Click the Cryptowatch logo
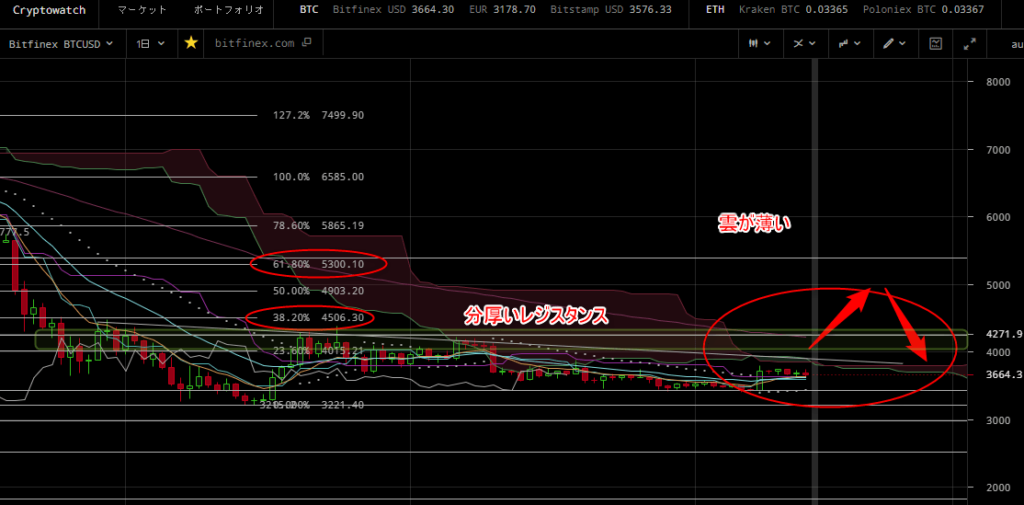This screenshot has height=505, width=1024. (x=49, y=10)
